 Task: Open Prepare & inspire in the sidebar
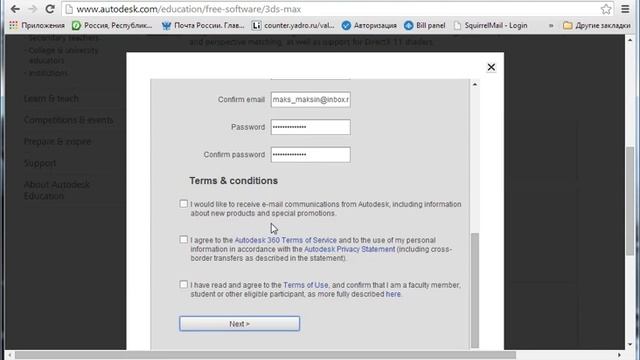click(58, 142)
